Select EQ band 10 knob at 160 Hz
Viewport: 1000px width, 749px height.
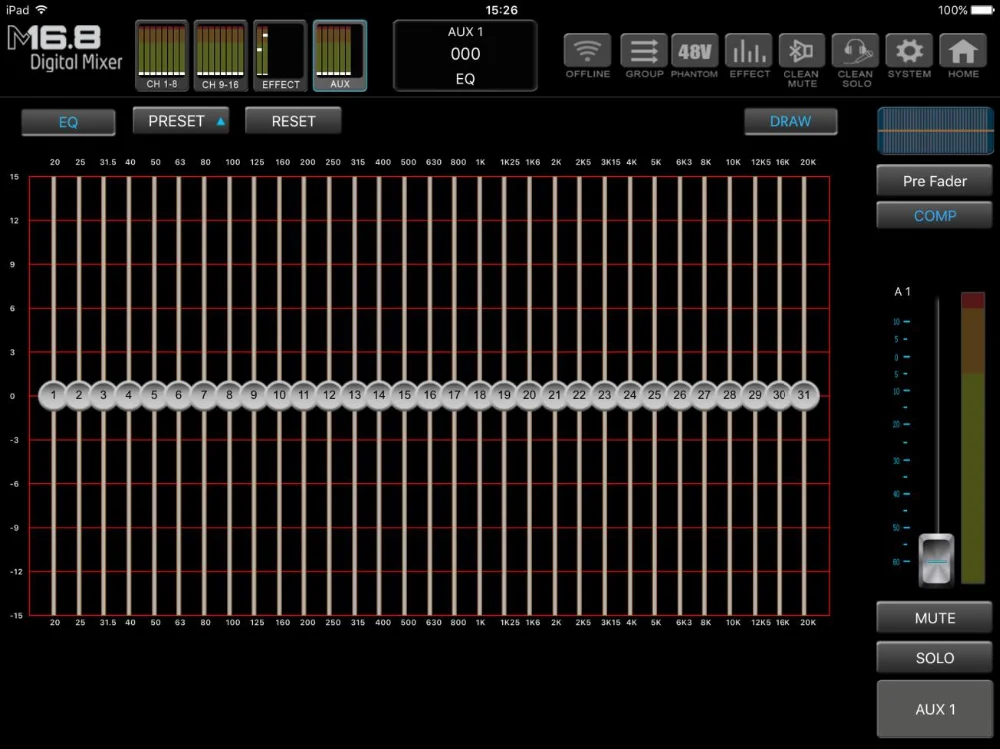pos(279,395)
